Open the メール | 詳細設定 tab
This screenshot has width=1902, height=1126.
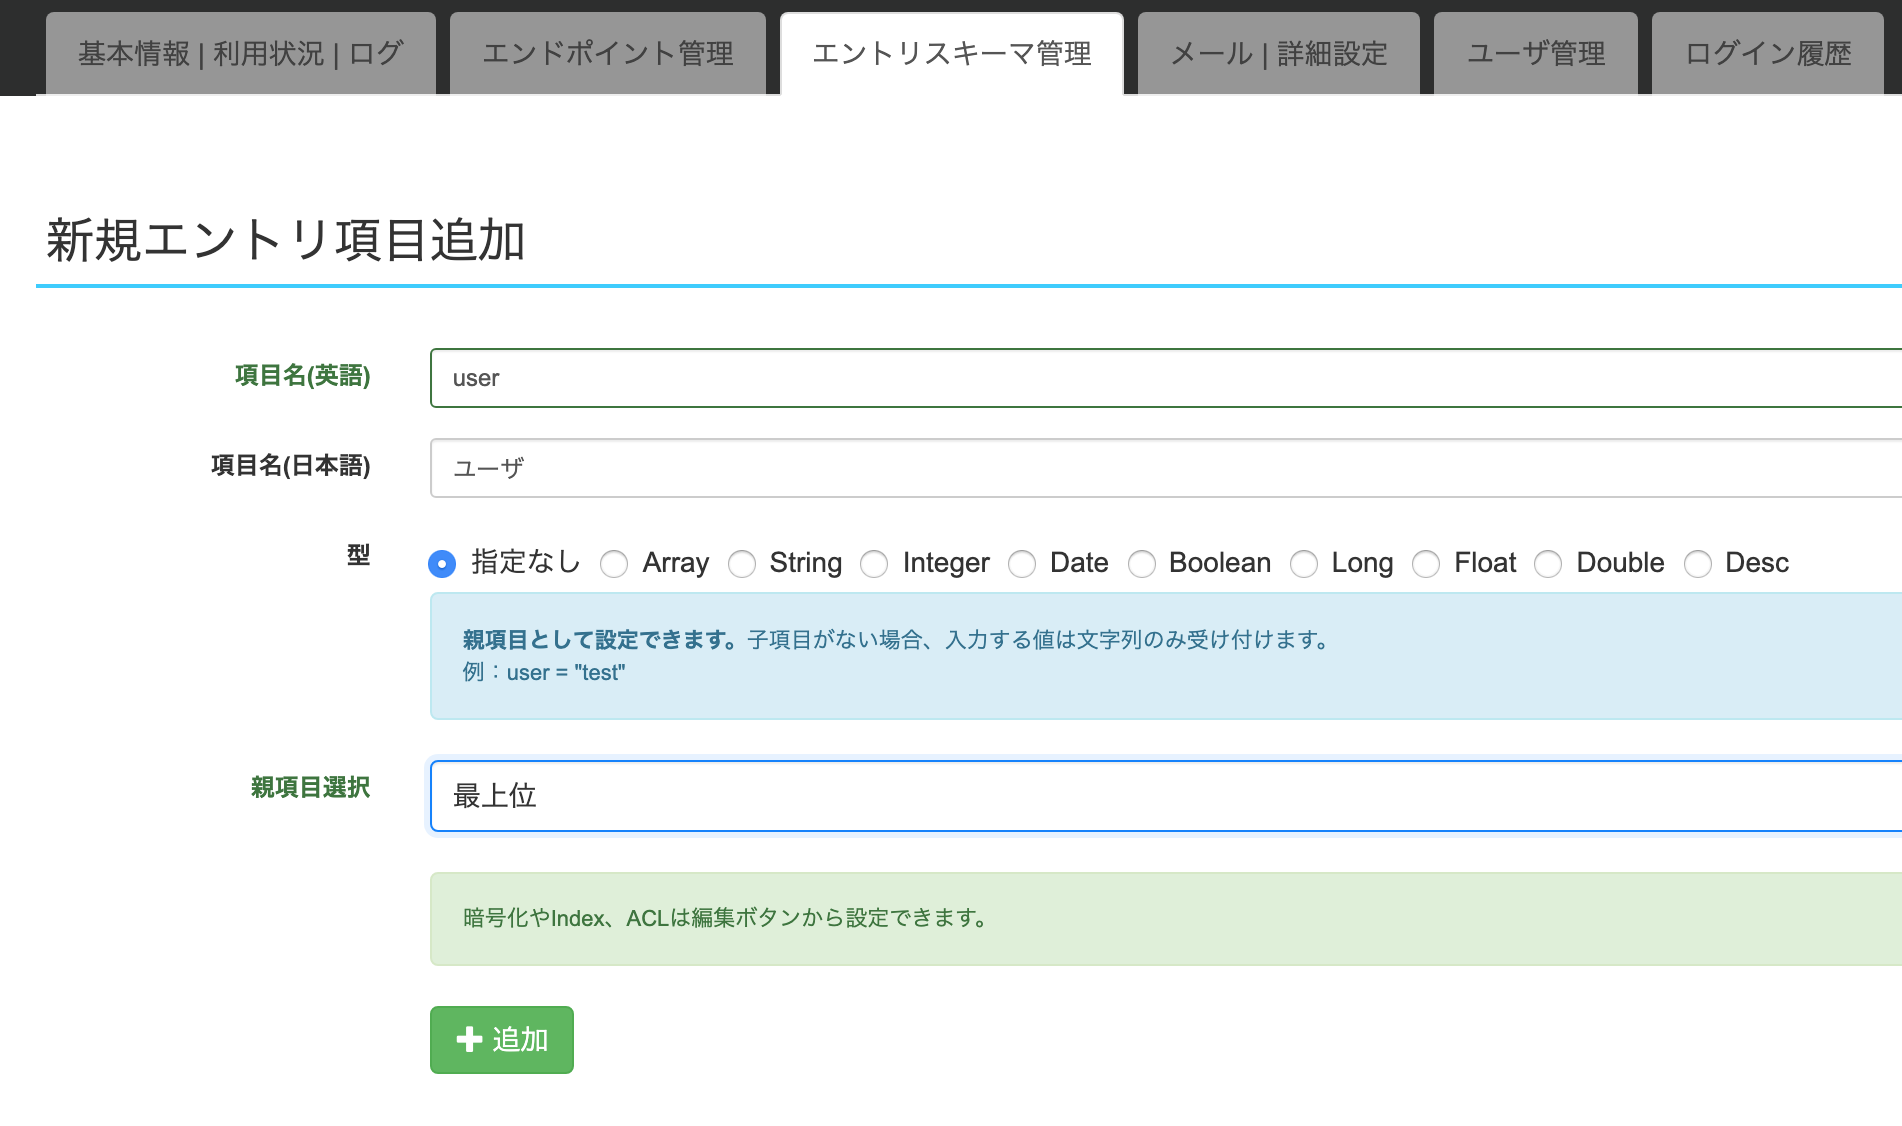1279,53
